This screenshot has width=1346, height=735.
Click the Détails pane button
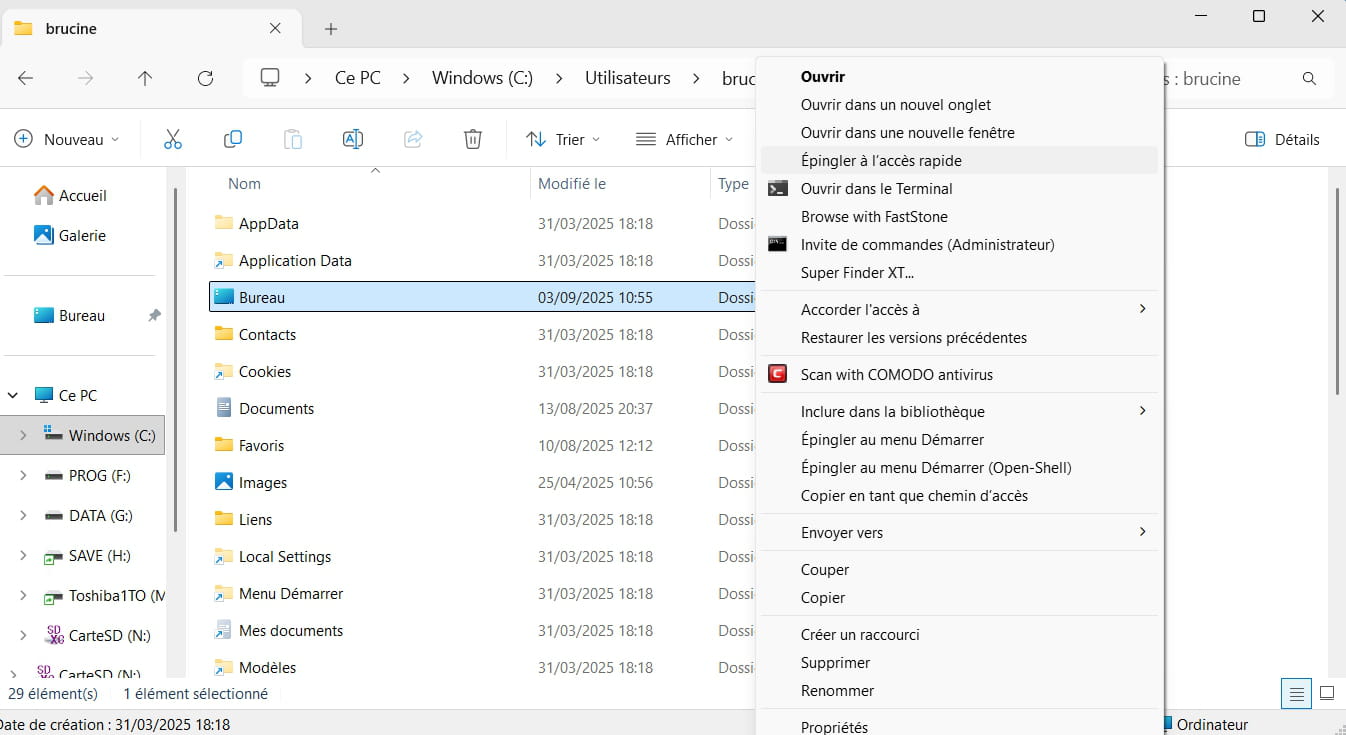[x=1282, y=139]
